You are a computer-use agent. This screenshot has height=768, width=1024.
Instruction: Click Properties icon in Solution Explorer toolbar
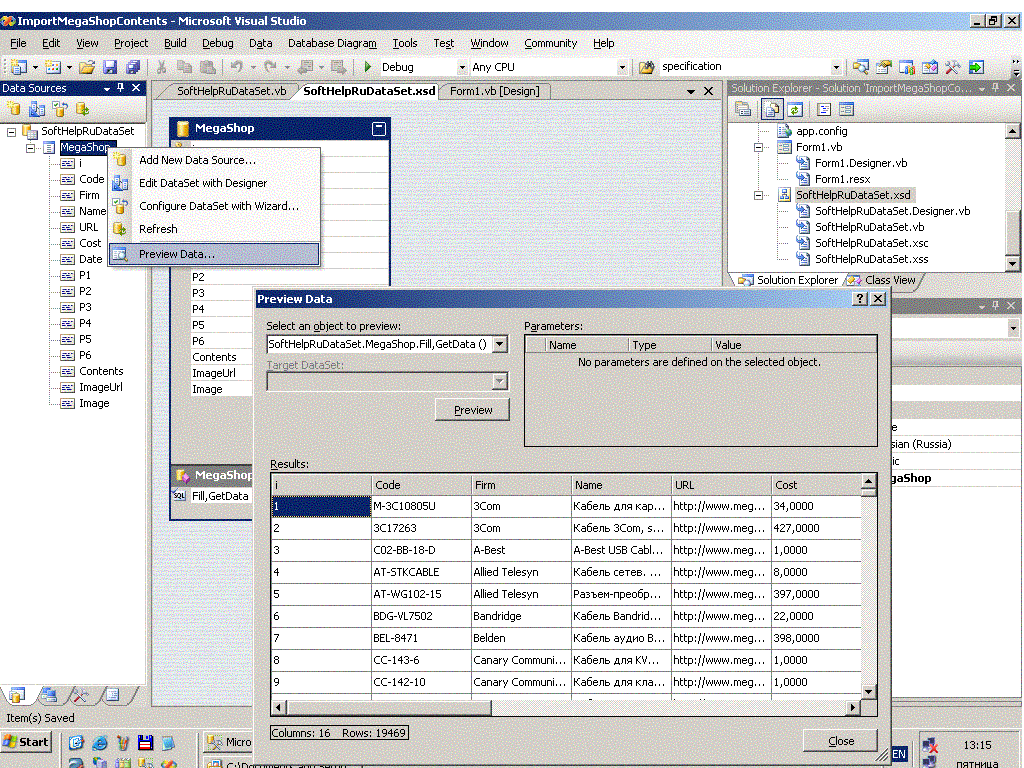(743, 109)
